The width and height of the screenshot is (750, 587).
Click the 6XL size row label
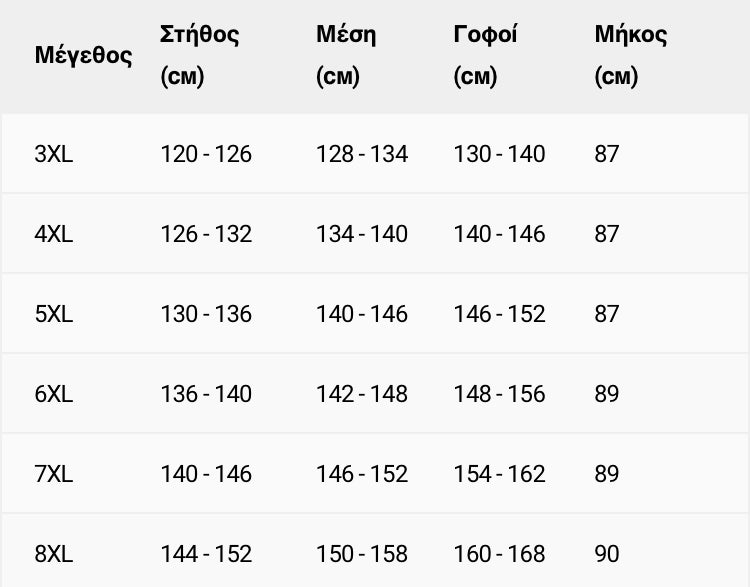click(54, 394)
